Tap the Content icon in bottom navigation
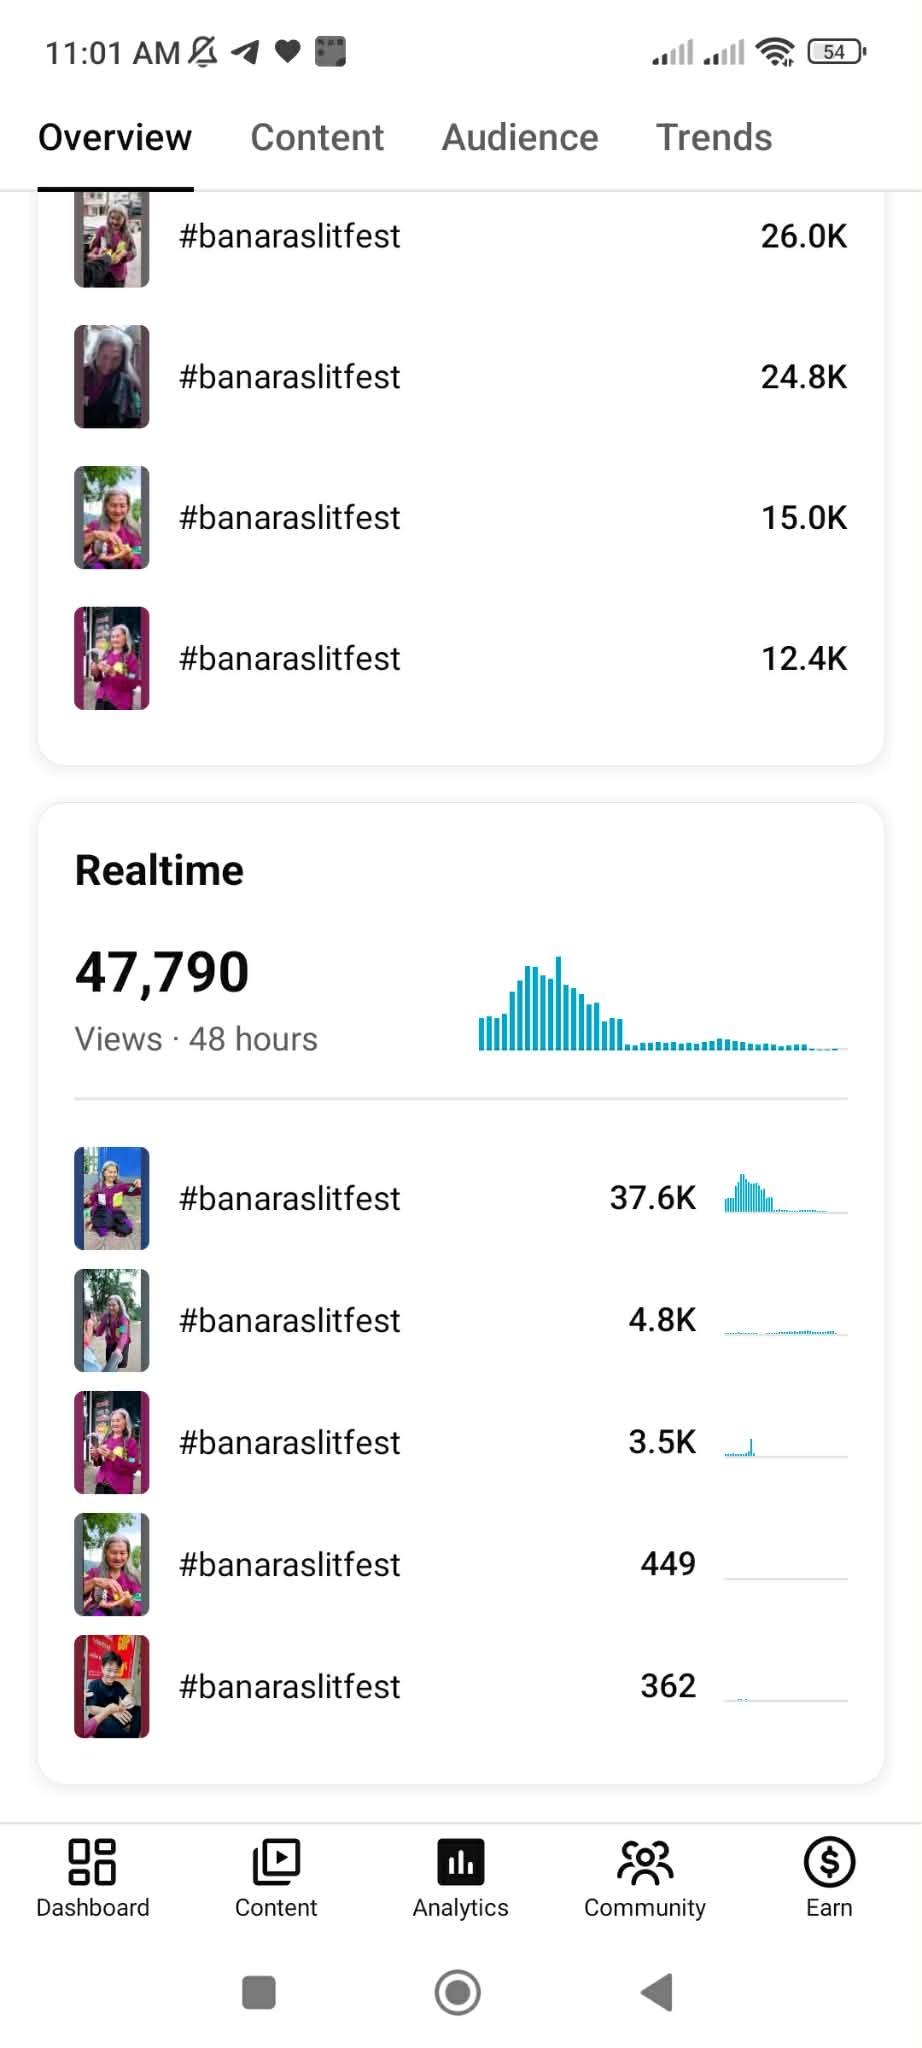The image size is (922, 2048). pyautogui.click(x=276, y=1862)
